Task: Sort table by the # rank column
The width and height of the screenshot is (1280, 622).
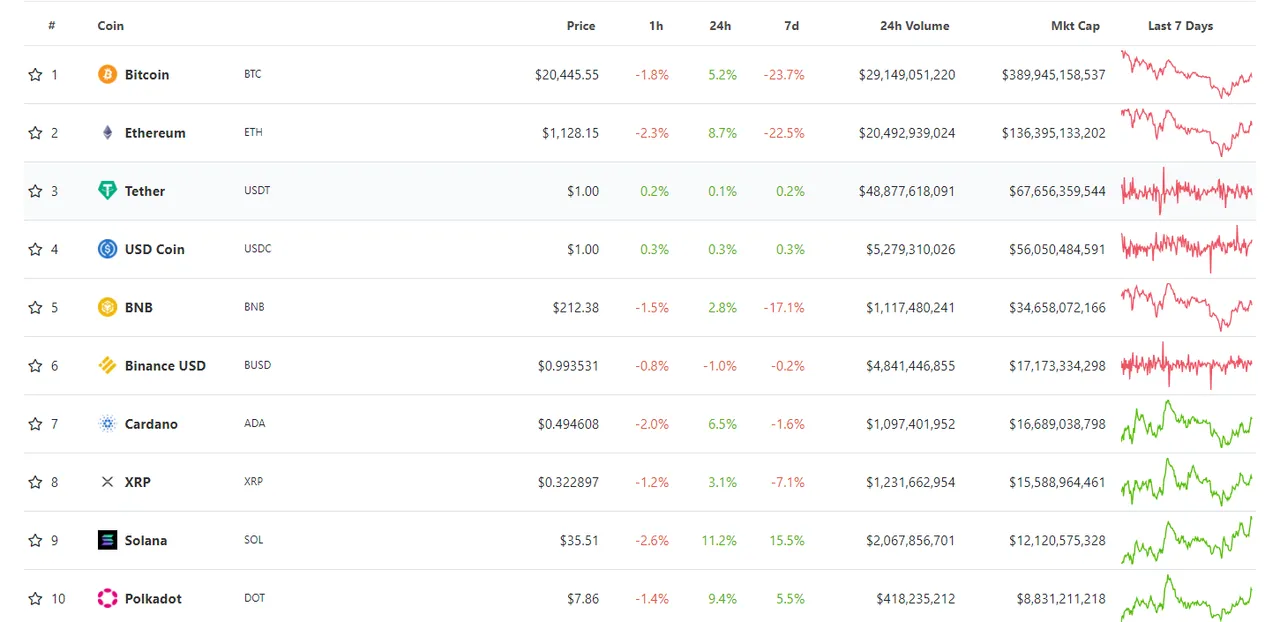Action: [52, 25]
